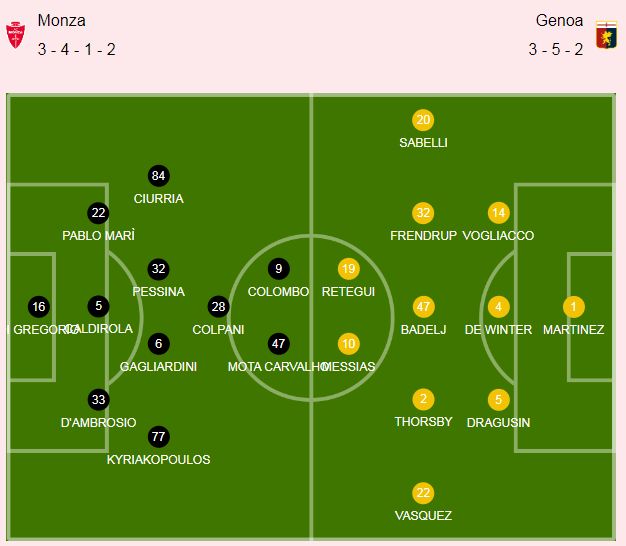
Task: Click Kyriakopoulos number 77 marker
Action: (158, 437)
